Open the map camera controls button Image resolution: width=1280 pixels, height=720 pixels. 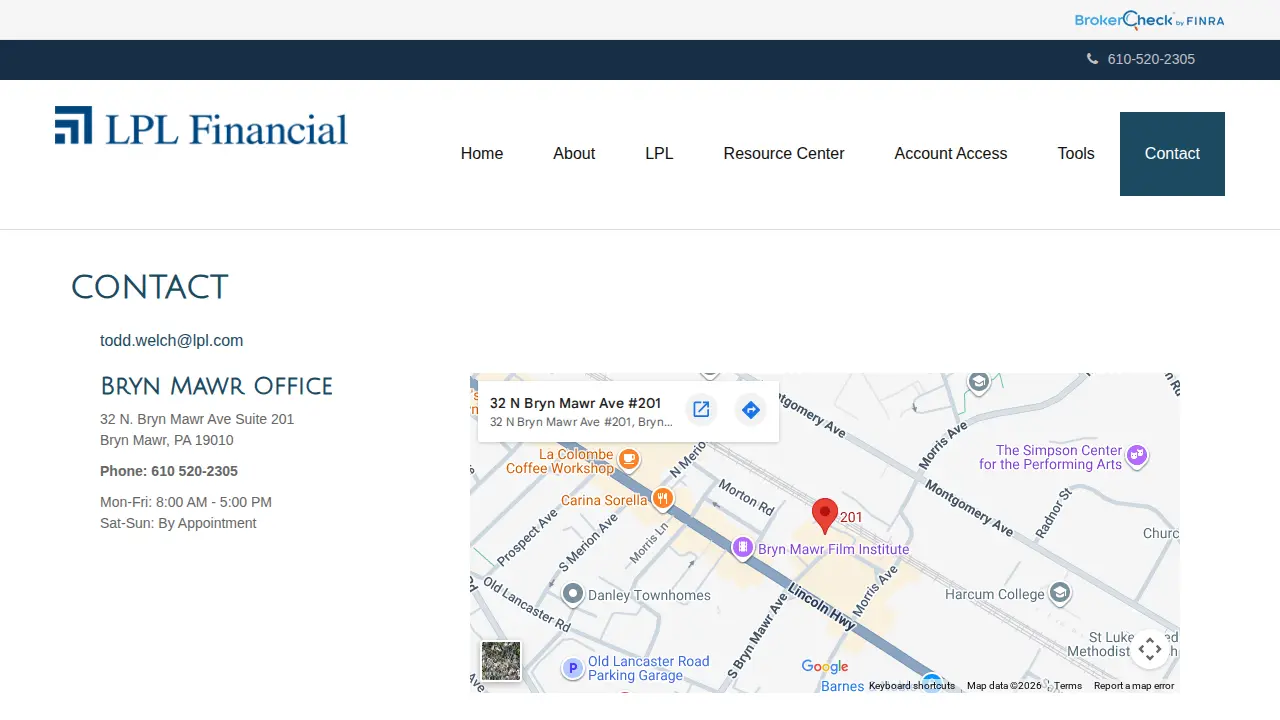point(1150,649)
